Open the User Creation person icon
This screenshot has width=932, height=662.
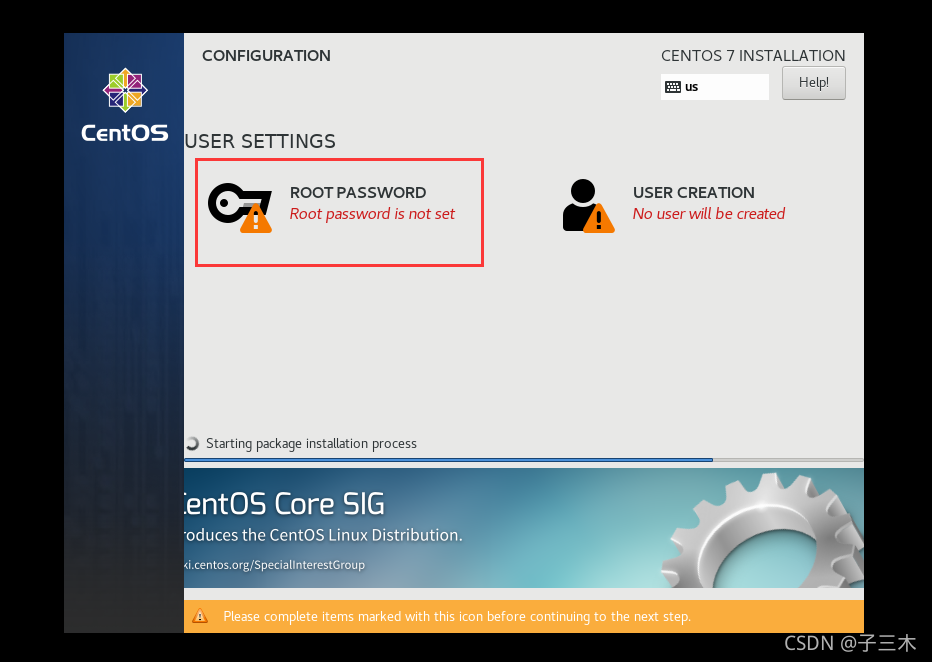tap(588, 206)
